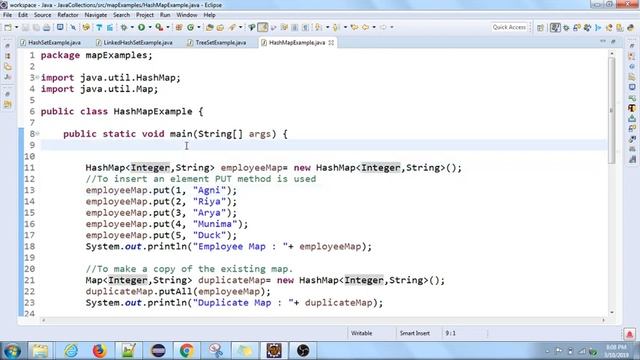This screenshot has width=640, height=360.
Task: Switch to LinkedHashSetExample.java tab
Action: click(134, 42)
